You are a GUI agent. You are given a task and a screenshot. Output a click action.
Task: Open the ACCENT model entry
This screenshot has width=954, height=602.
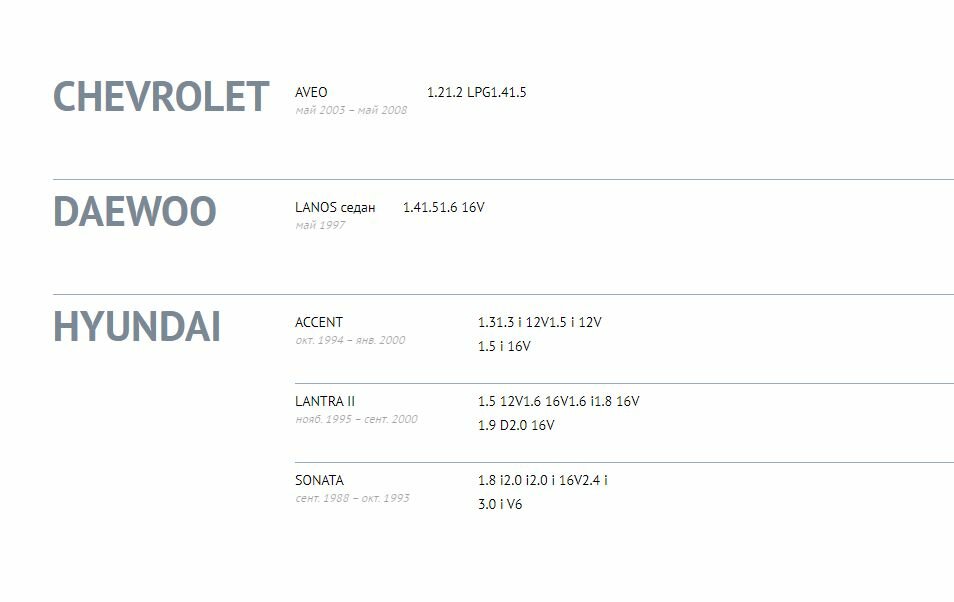point(319,322)
